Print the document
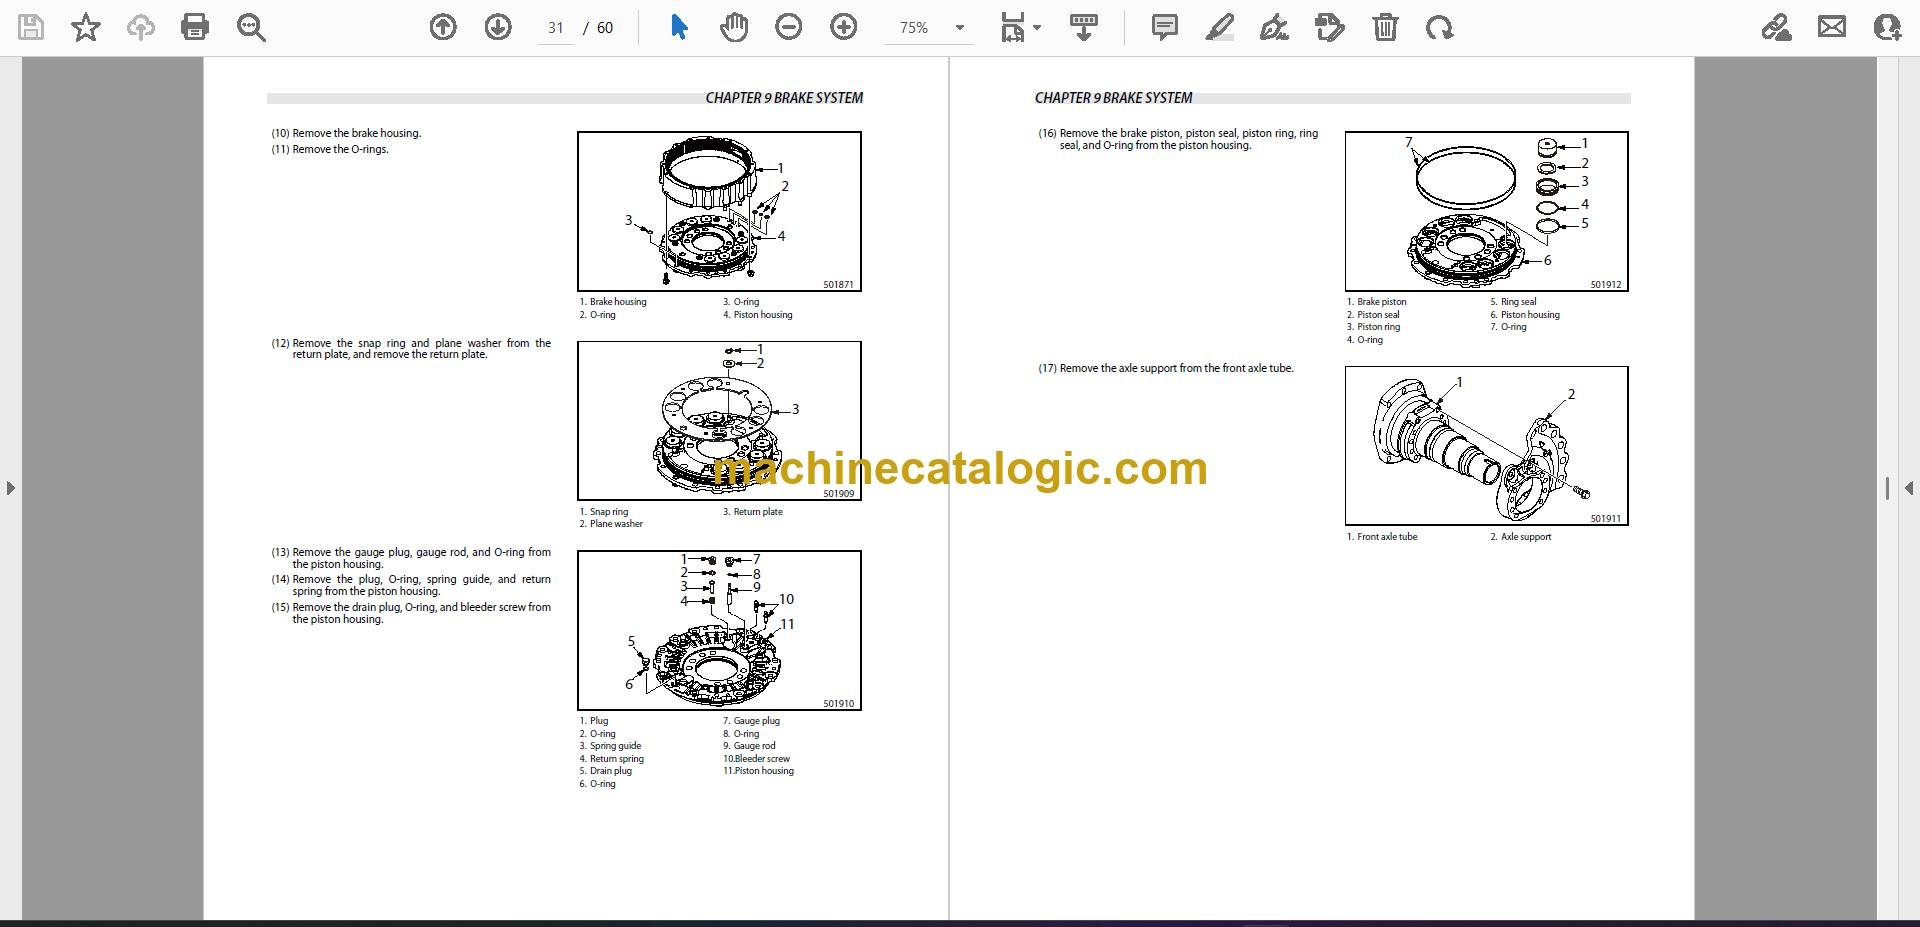The image size is (1920, 927). (195, 28)
